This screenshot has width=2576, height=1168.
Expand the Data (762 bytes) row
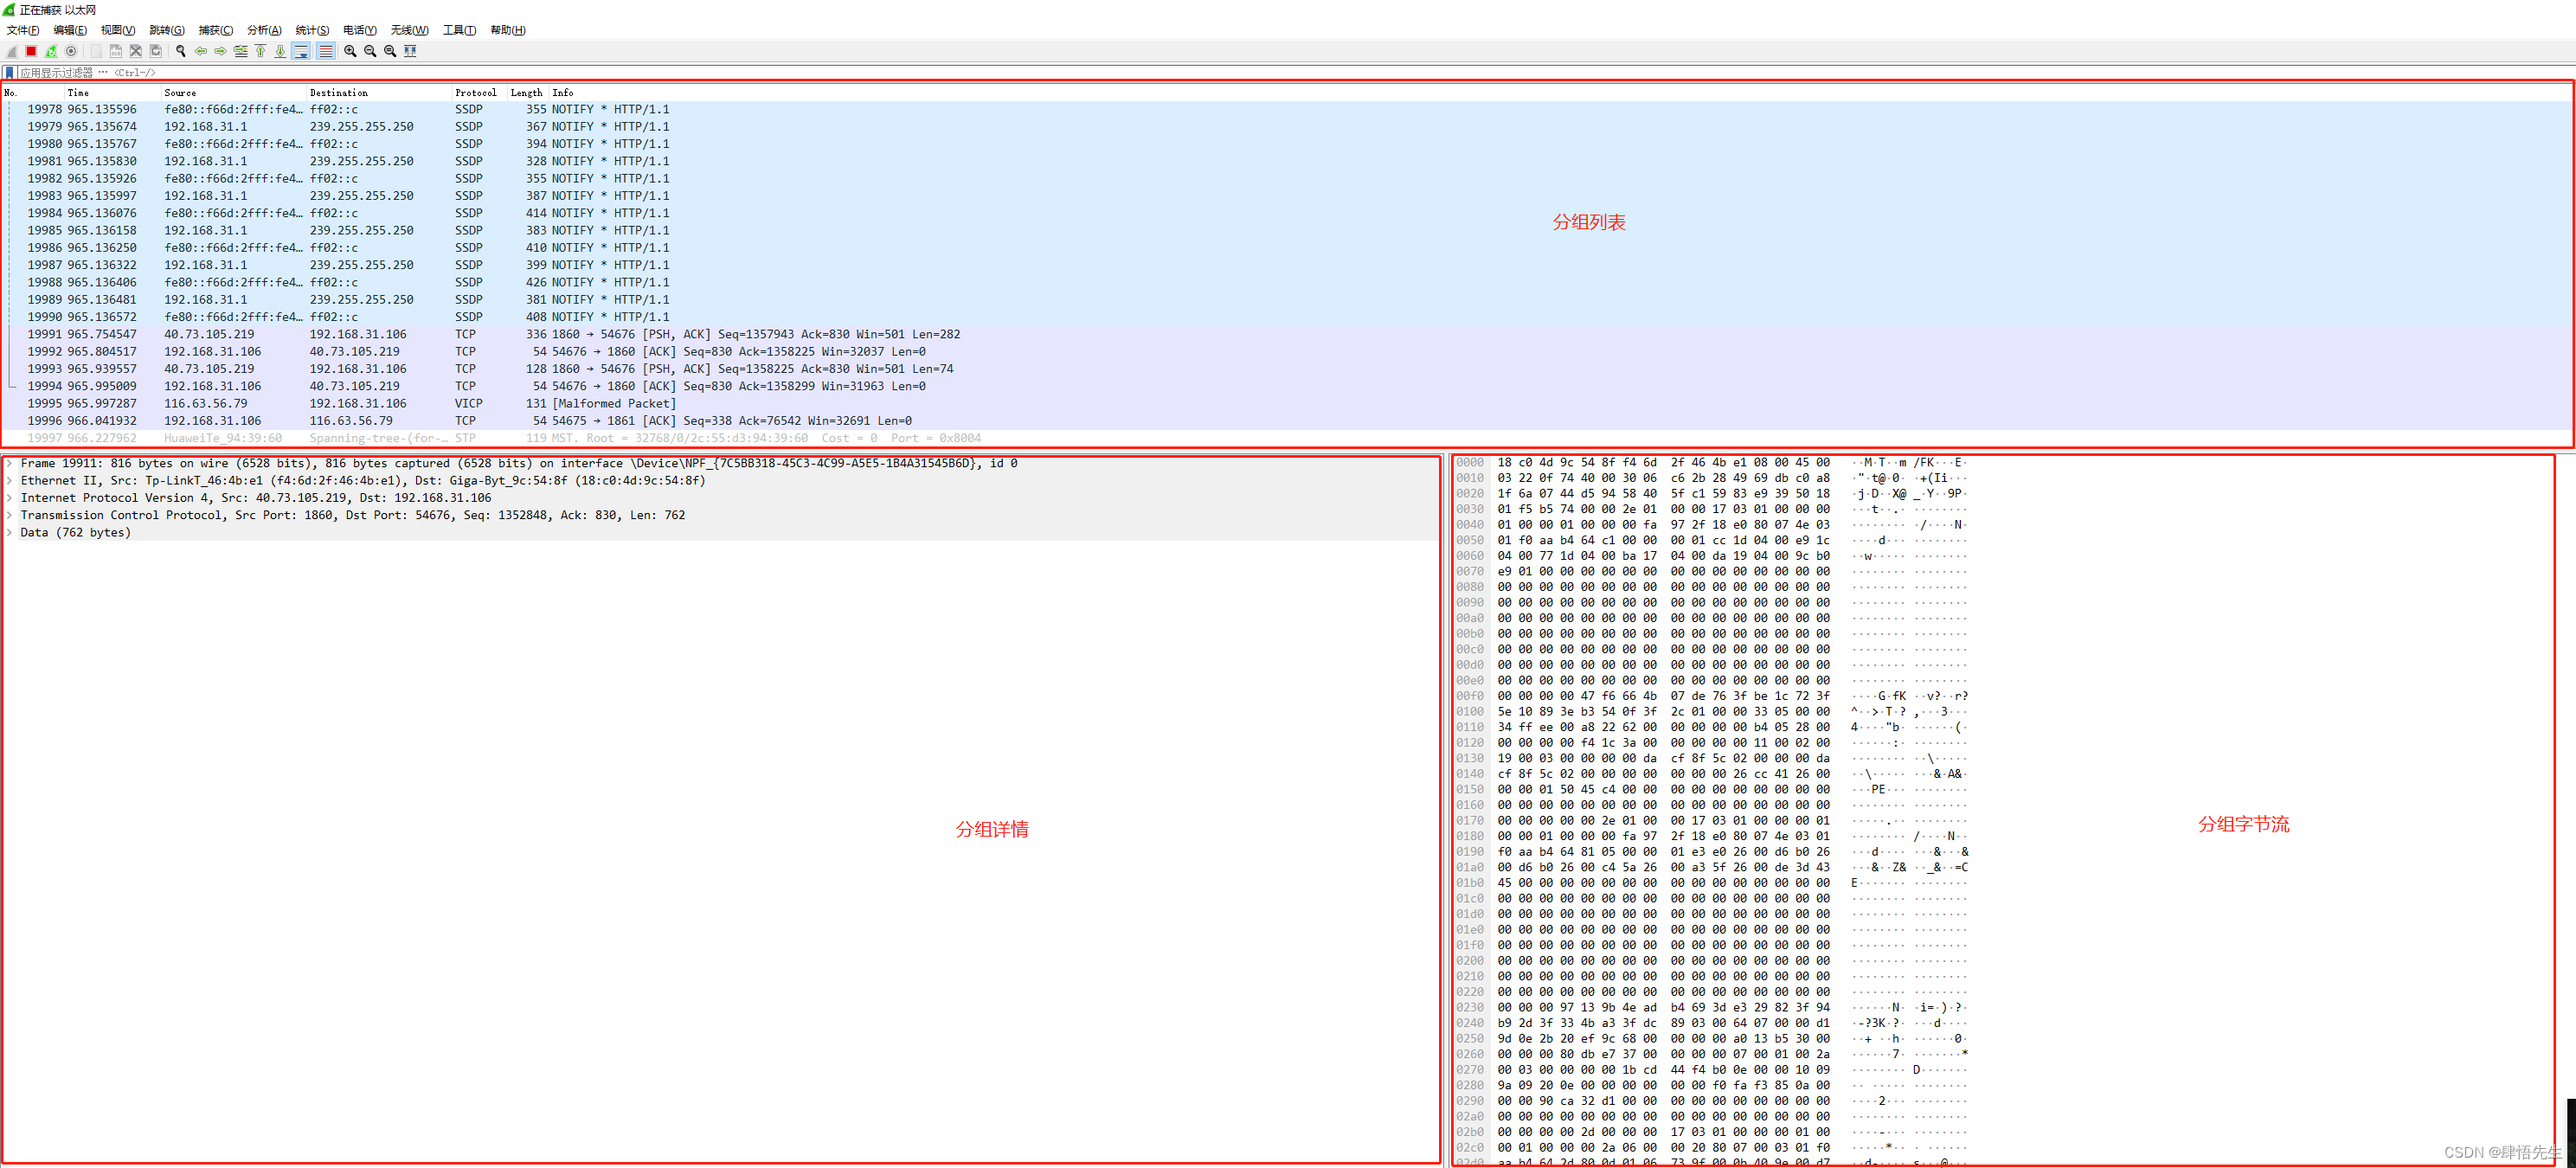click(10, 533)
